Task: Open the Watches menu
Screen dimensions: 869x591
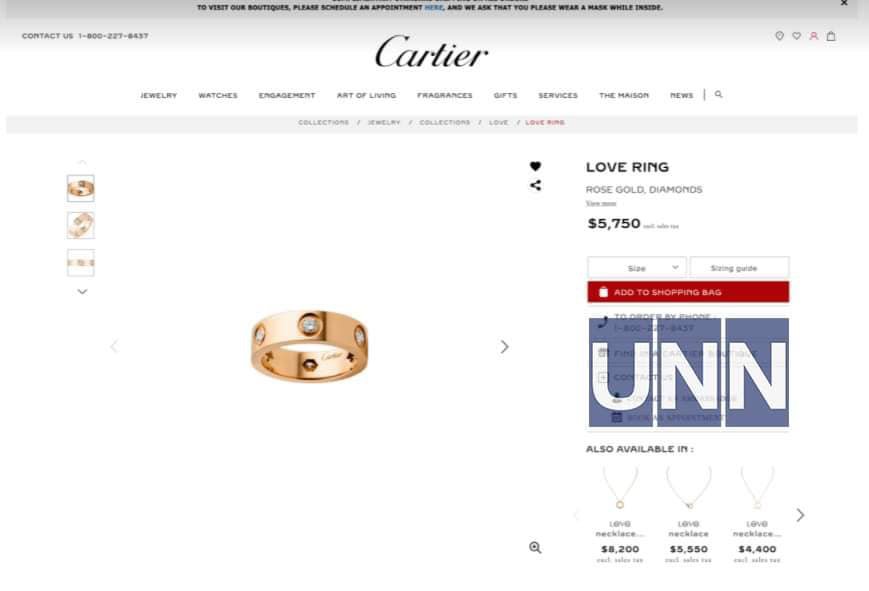Action: point(218,95)
